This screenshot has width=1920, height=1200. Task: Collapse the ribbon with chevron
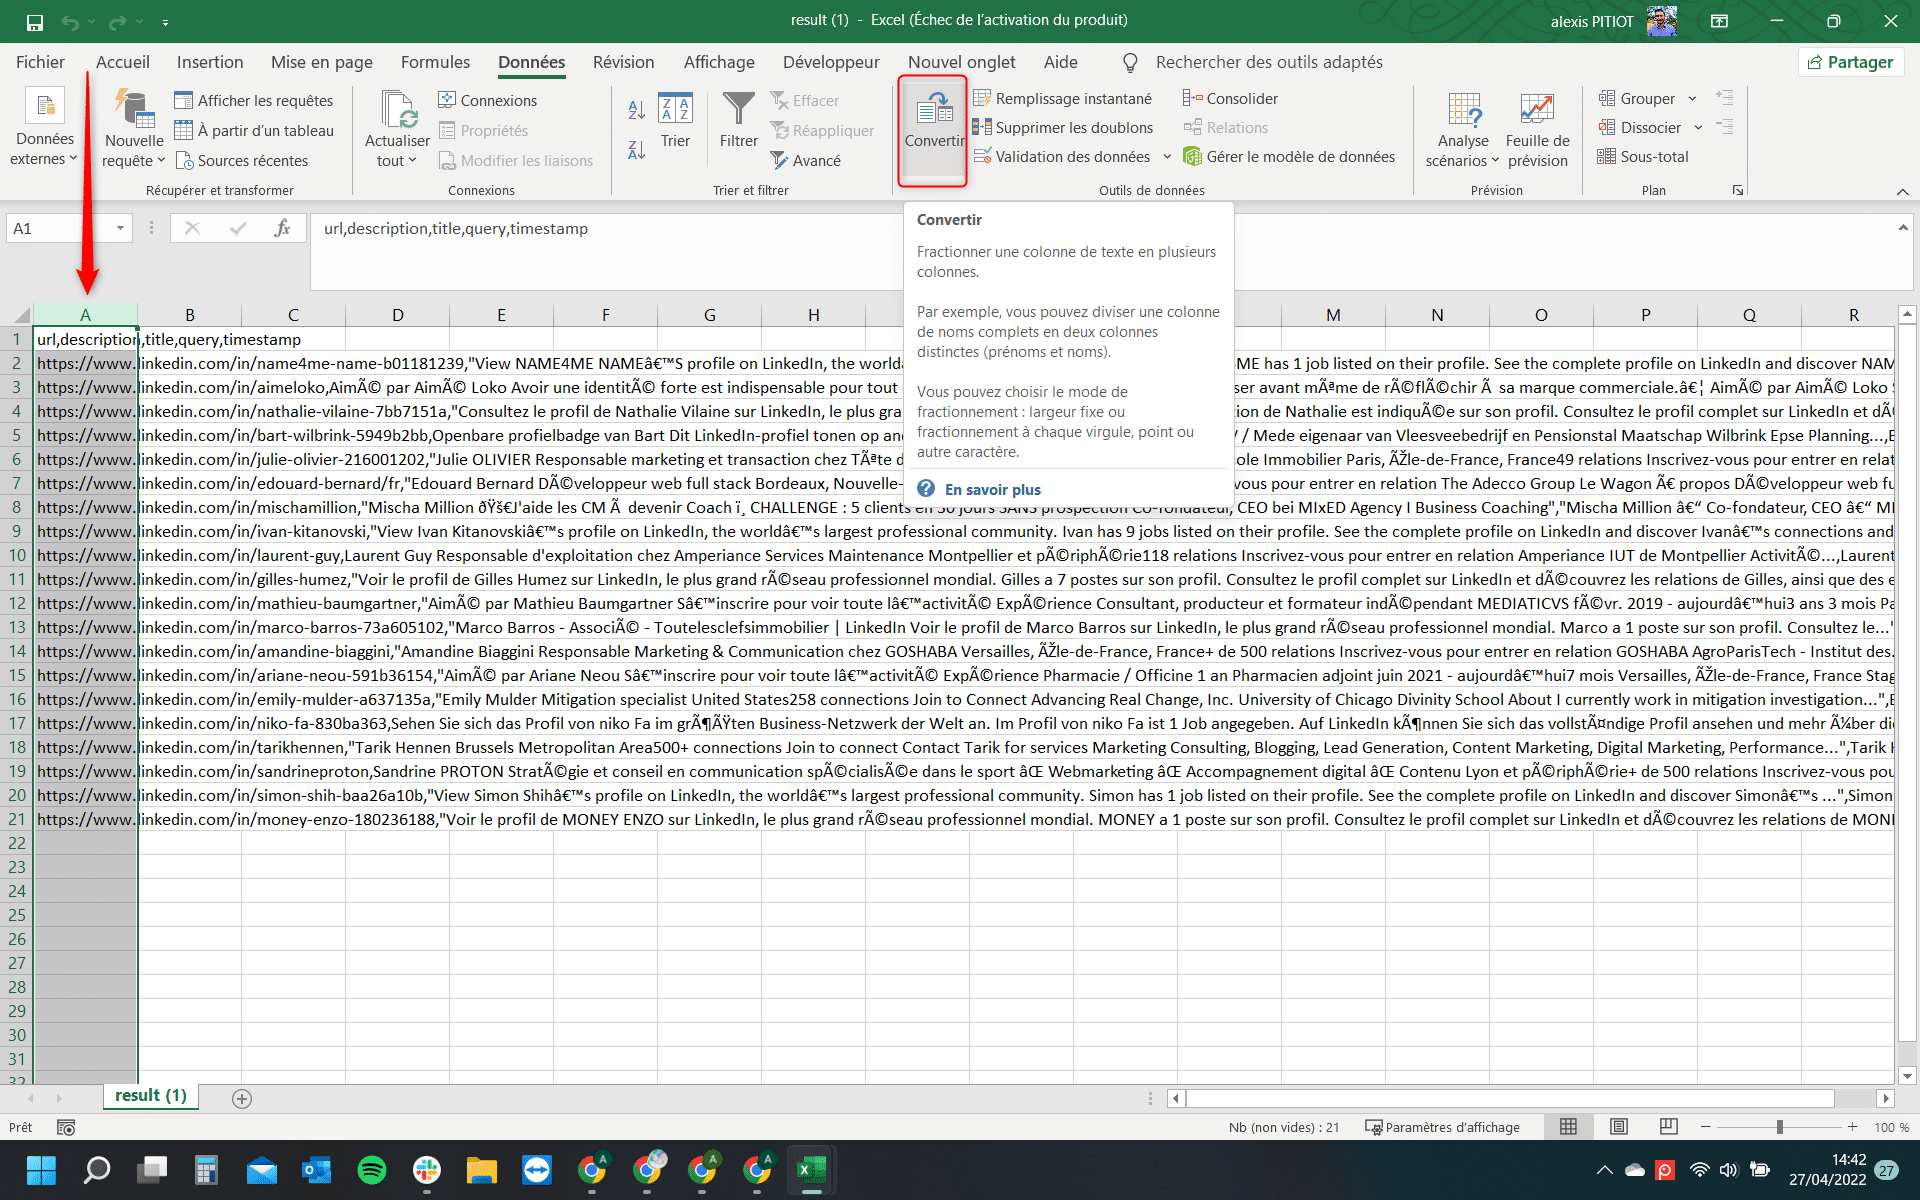click(x=1902, y=191)
